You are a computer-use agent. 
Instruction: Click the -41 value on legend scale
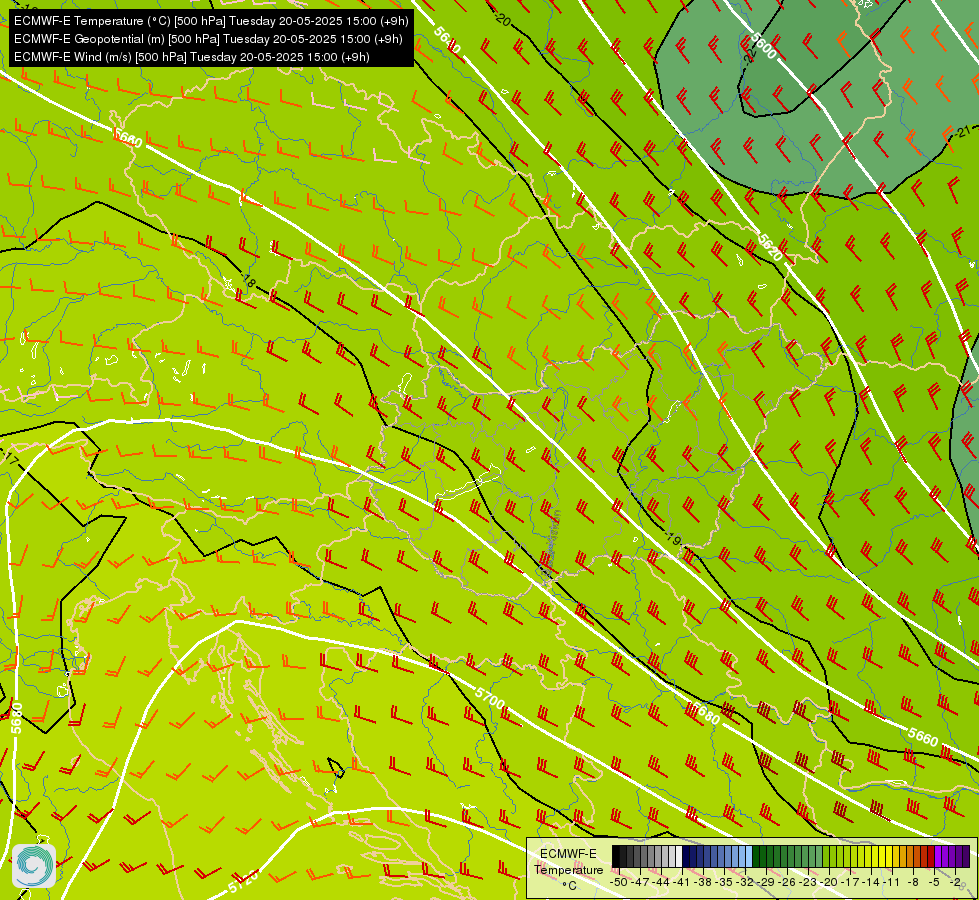coord(681,883)
